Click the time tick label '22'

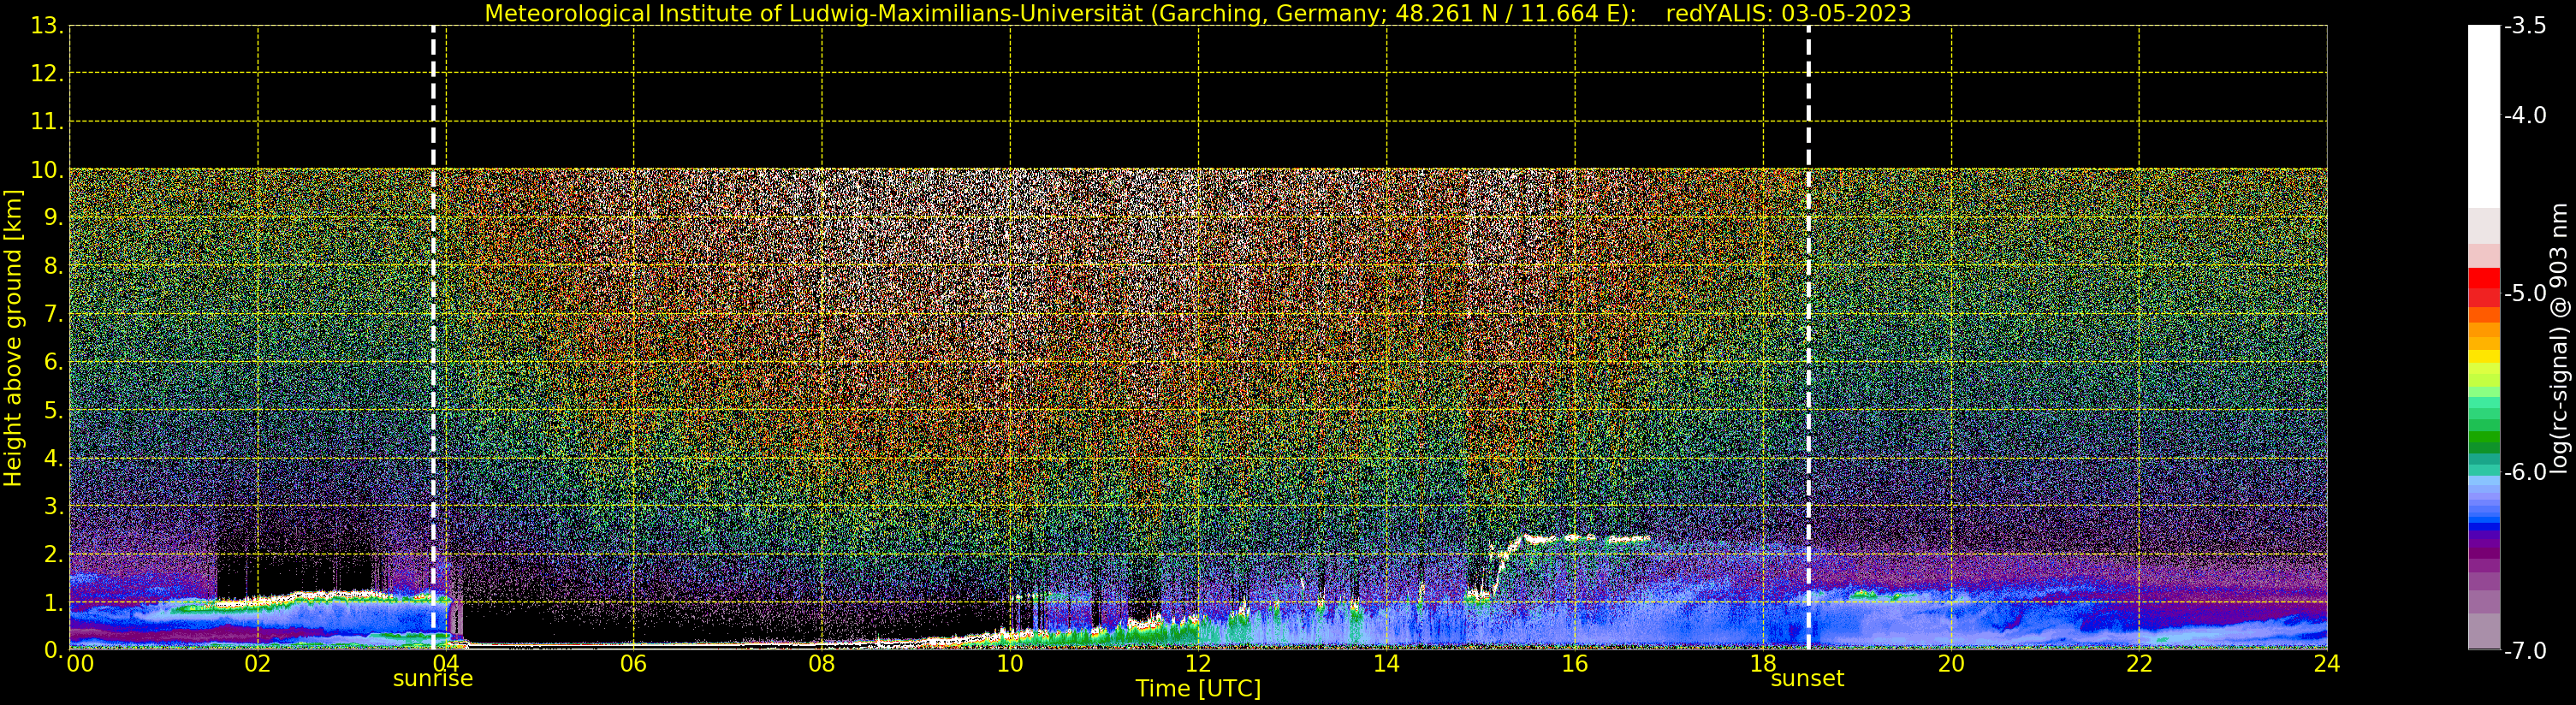(x=2139, y=664)
